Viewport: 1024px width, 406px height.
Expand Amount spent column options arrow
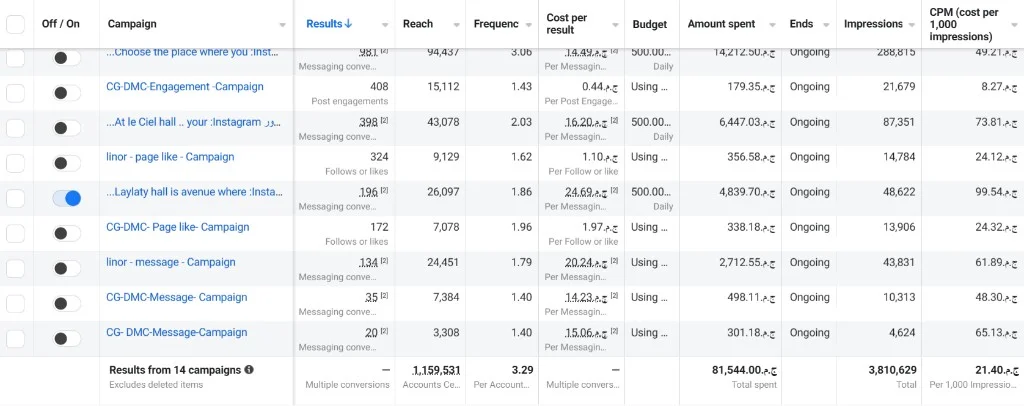point(772,25)
